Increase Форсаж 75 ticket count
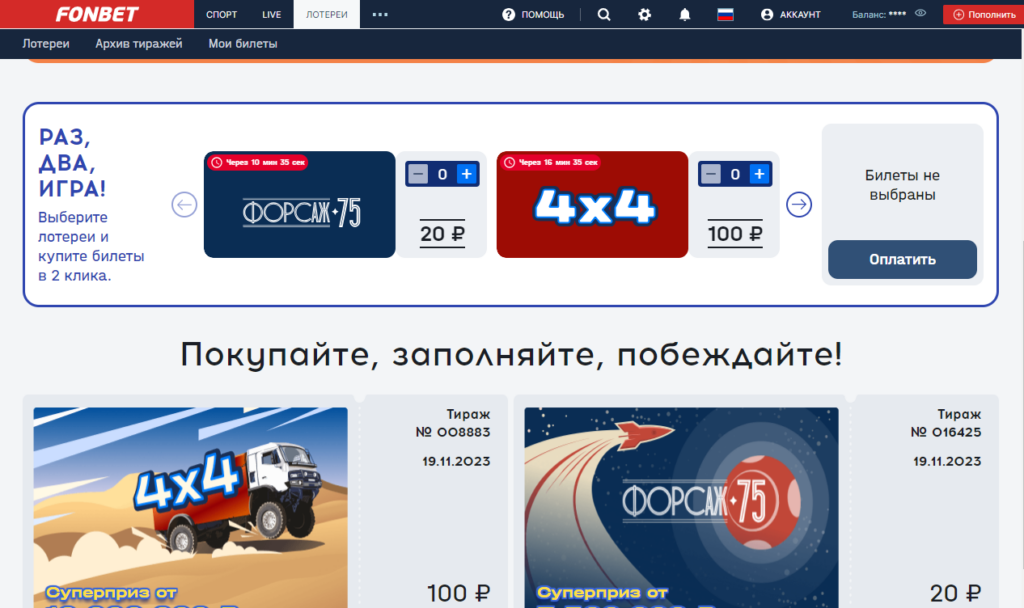This screenshot has height=608, width=1024. pos(466,174)
